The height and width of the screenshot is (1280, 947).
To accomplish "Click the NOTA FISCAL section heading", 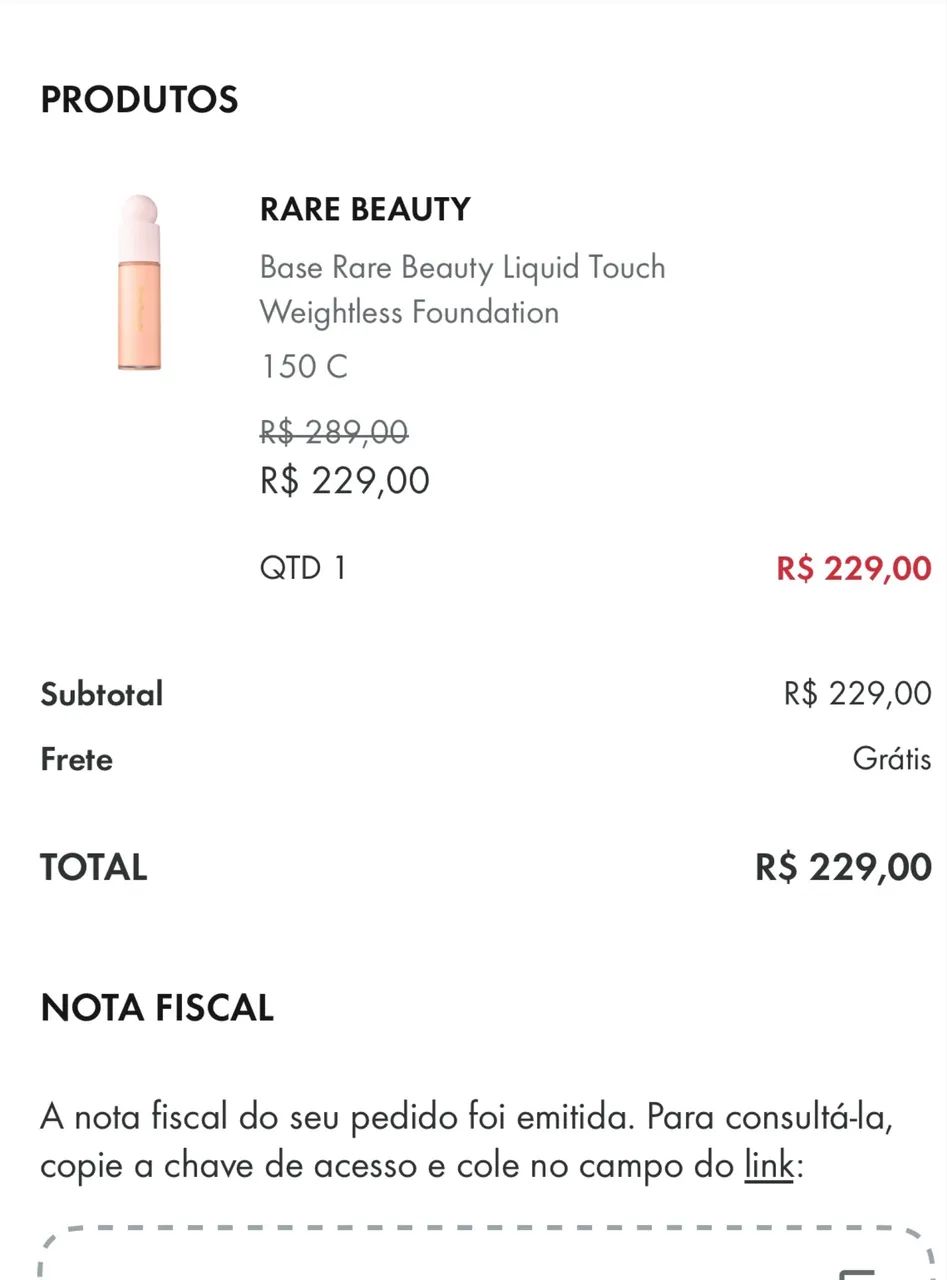I will [157, 1008].
